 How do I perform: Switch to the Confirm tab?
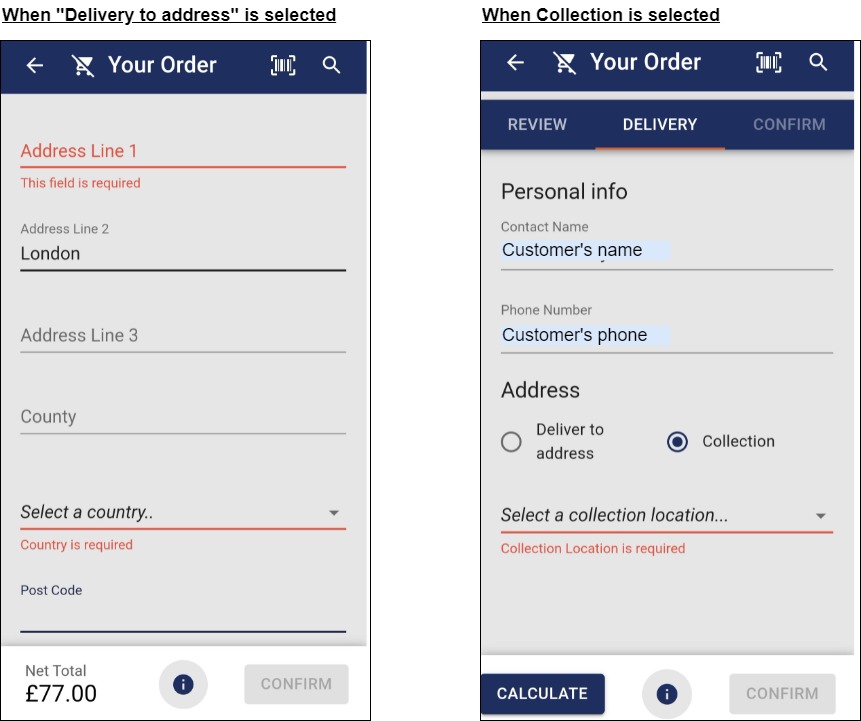pyautogui.click(x=789, y=125)
